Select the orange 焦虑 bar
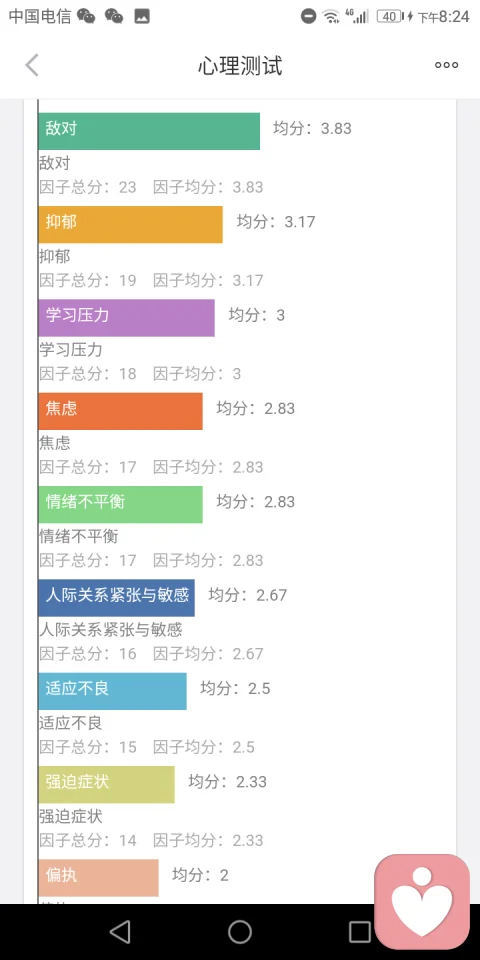The height and width of the screenshot is (960, 480). pyautogui.click(x=121, y=411)
